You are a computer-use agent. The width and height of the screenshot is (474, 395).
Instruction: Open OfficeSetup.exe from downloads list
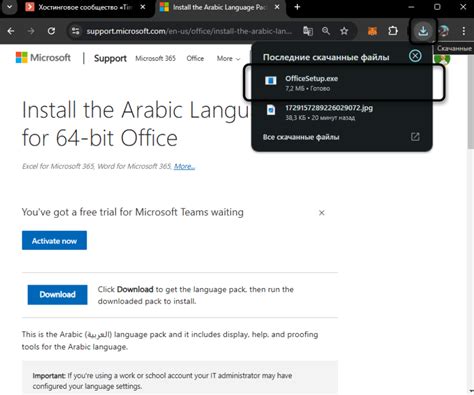pos(344,83)
